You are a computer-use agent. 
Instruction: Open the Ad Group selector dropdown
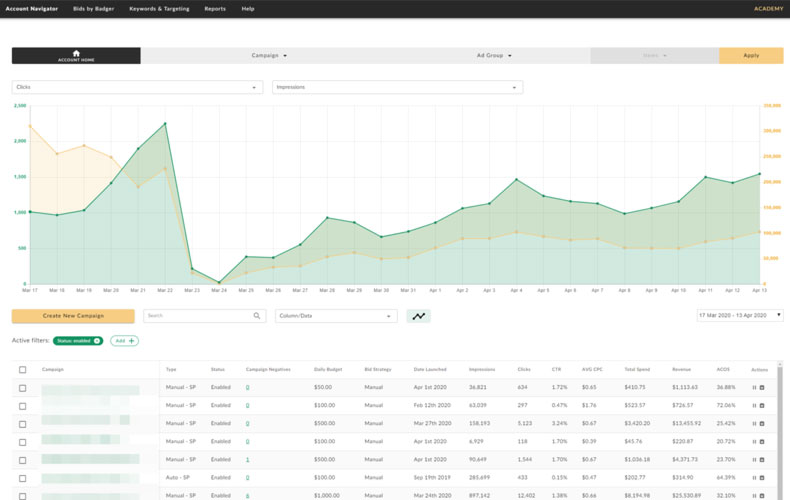tap(494, 55)
